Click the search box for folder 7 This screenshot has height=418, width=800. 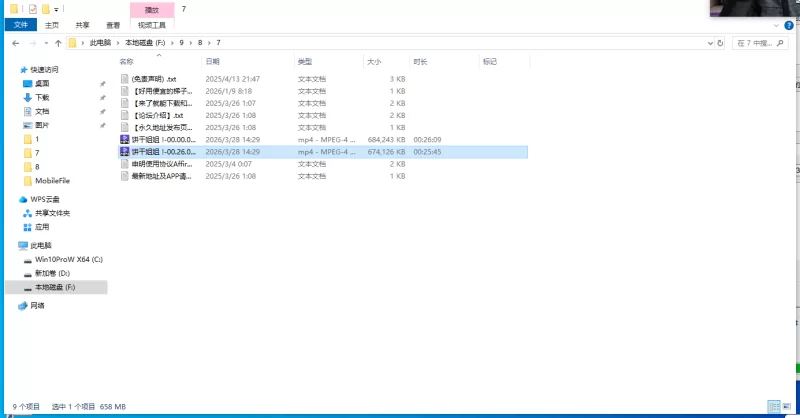pos(760,43)
